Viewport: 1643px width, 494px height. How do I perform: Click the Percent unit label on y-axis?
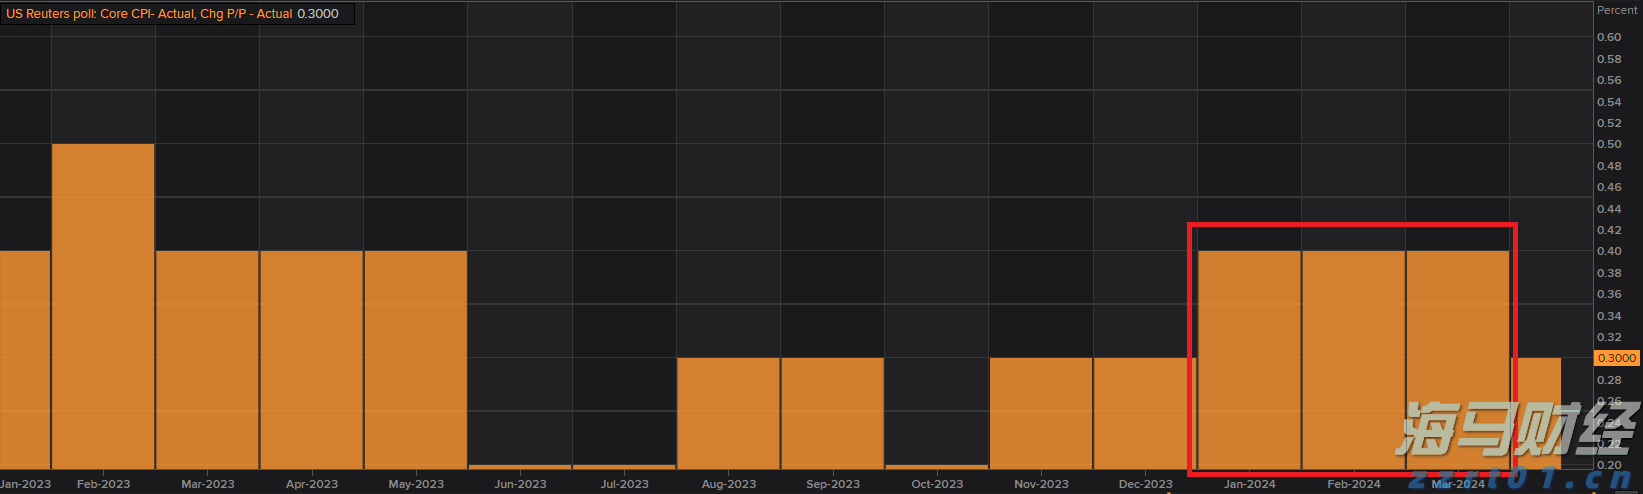(x=1617, y=10)
